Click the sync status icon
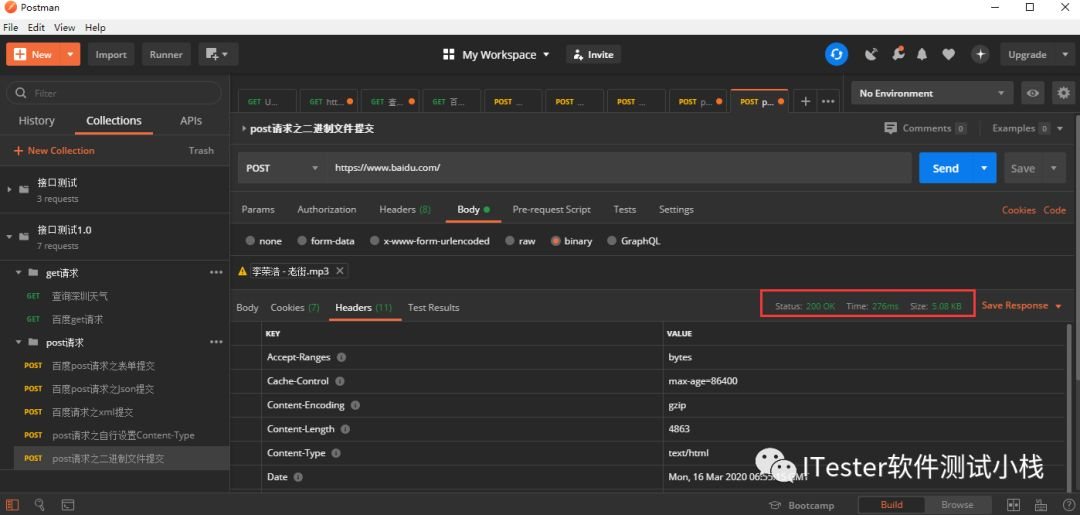The image size is (1080, 515). (836, 54)
